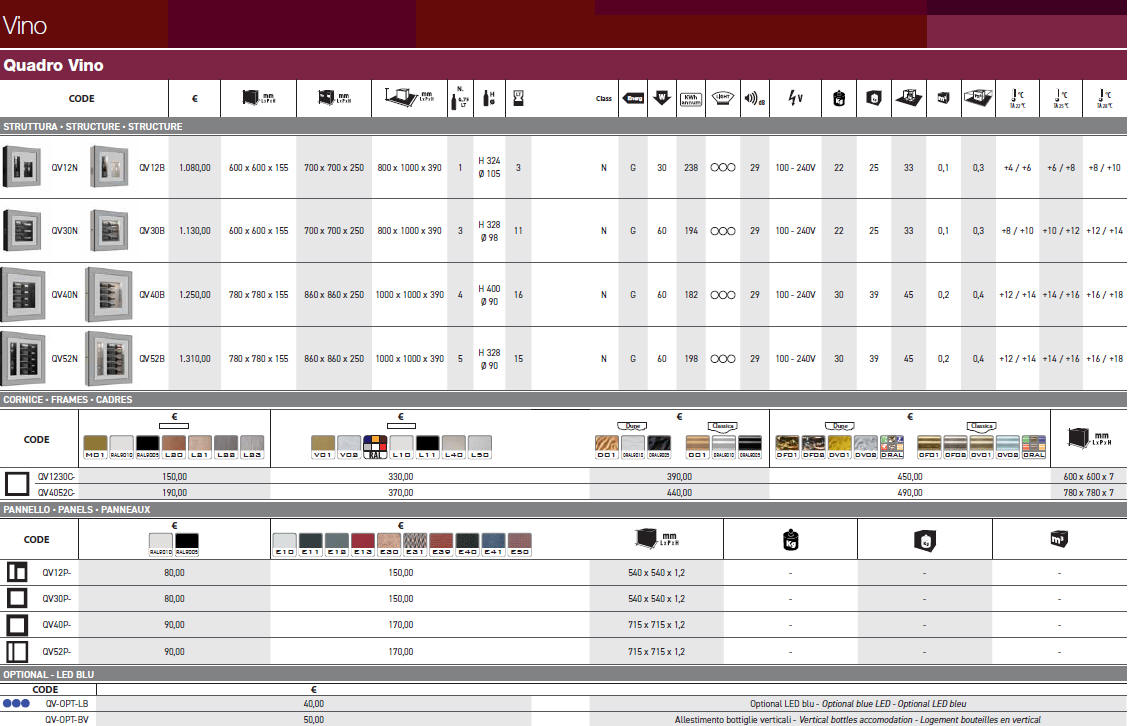This screenshot has width=1130, height=726.
Task: Click the kg weight icon in the Pannello header
Action: pos(790,540)
